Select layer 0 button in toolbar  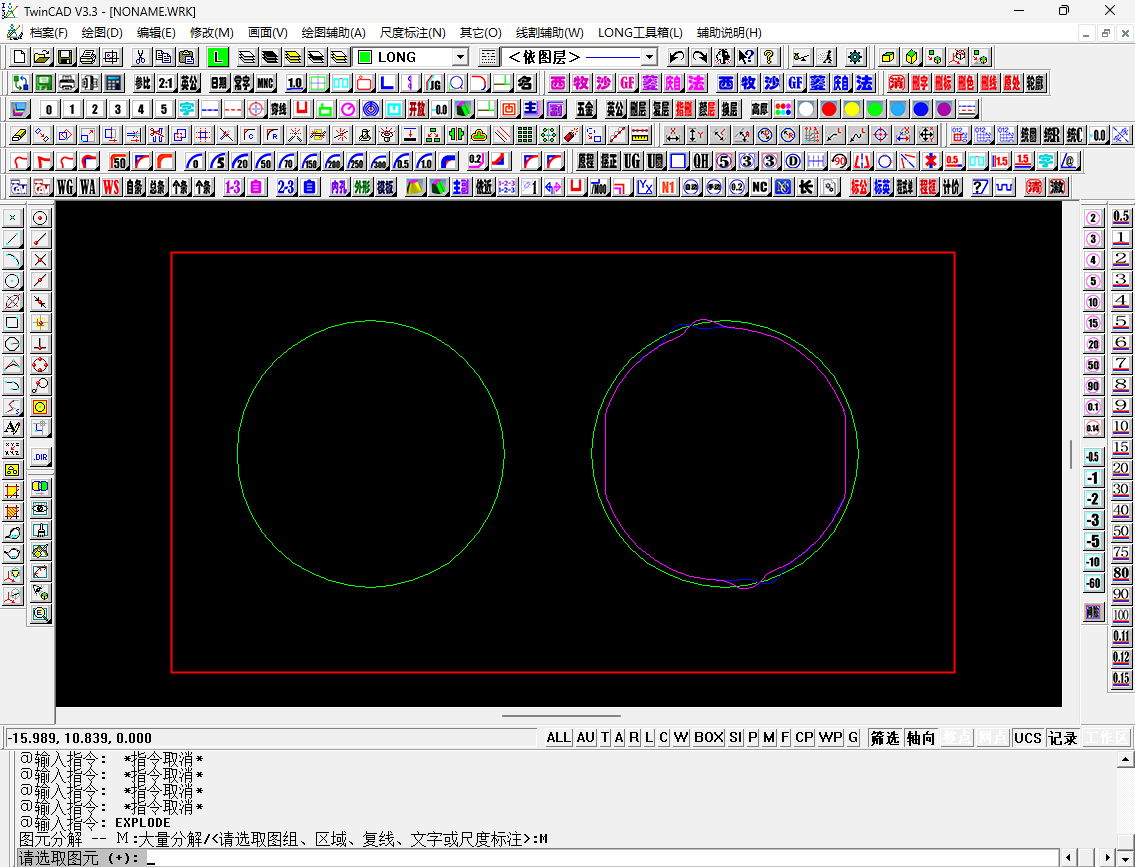[x=48, y=107]
